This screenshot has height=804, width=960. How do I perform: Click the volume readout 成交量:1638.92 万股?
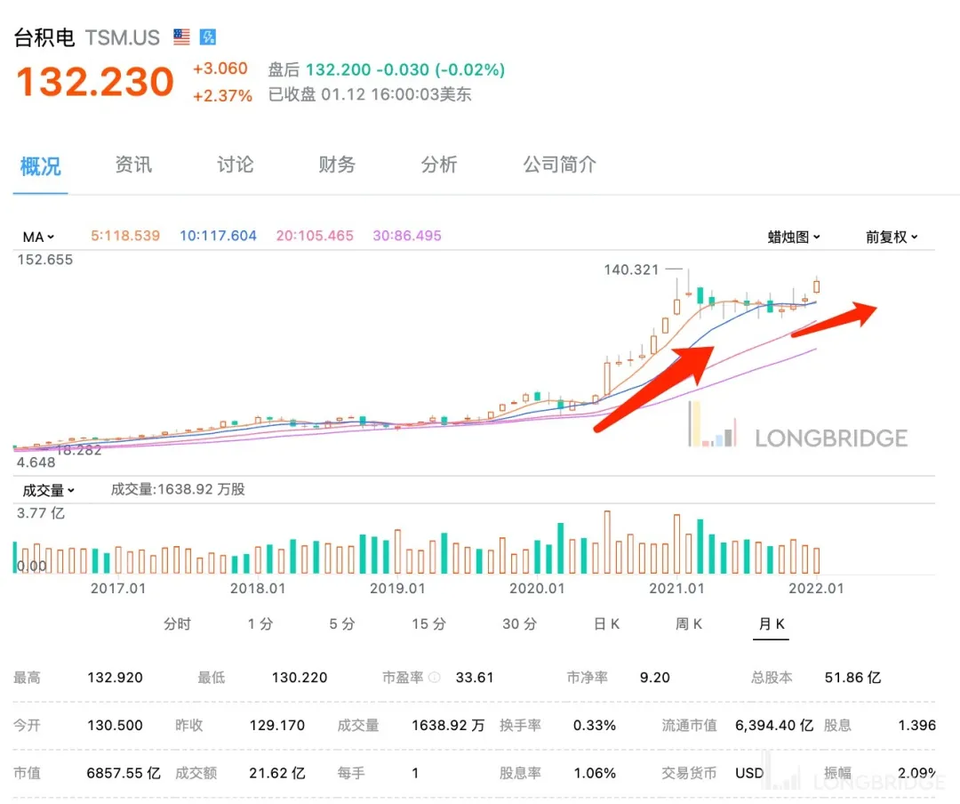pos(178,489)
